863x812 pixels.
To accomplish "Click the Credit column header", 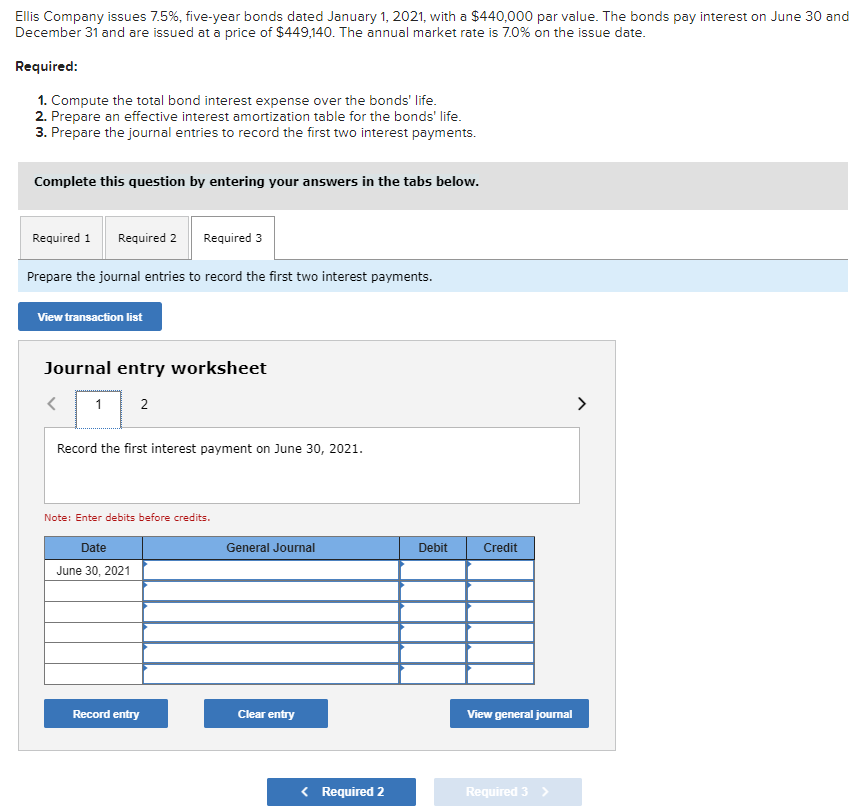I will click(500, 548).
